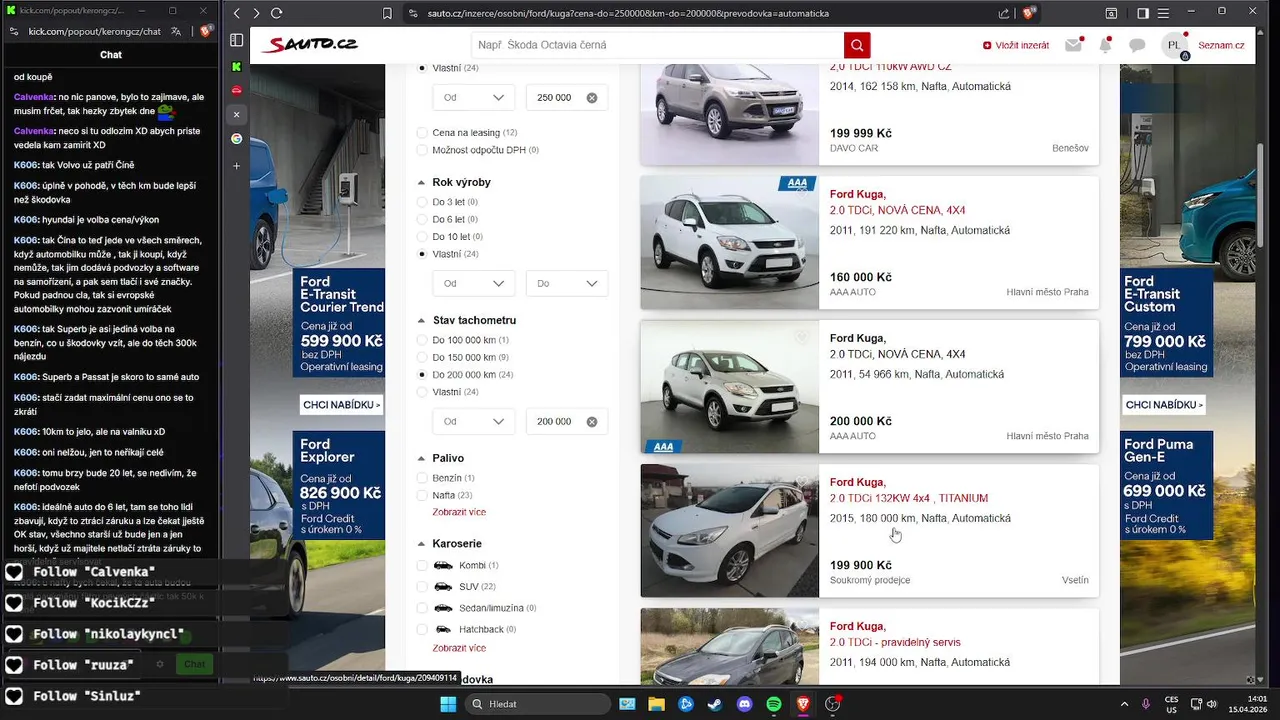Select 'Do 6 let' year radio
Viewport: 1280px width, 720px height.
[x=422, y=219]
